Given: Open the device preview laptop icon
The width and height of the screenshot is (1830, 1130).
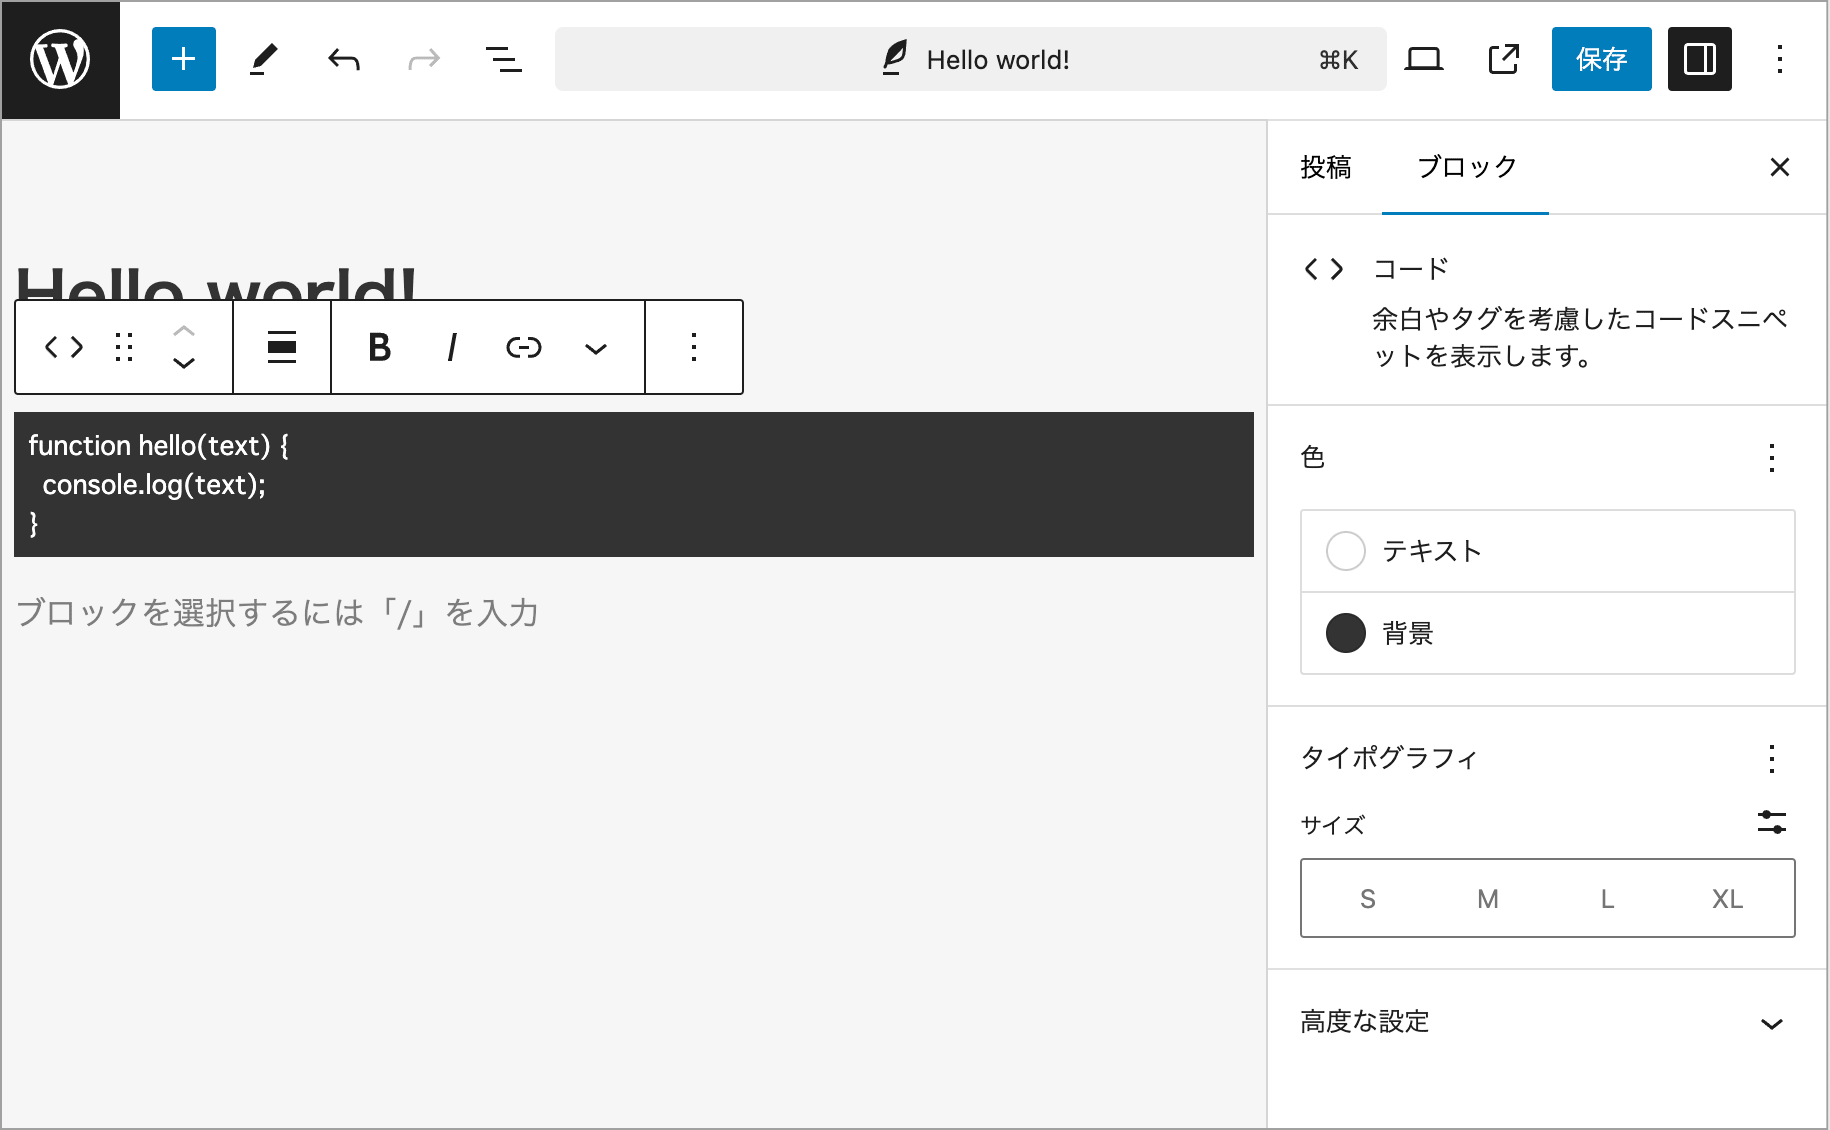Looking at the screenshot, I should click(x=1423, y=59).
